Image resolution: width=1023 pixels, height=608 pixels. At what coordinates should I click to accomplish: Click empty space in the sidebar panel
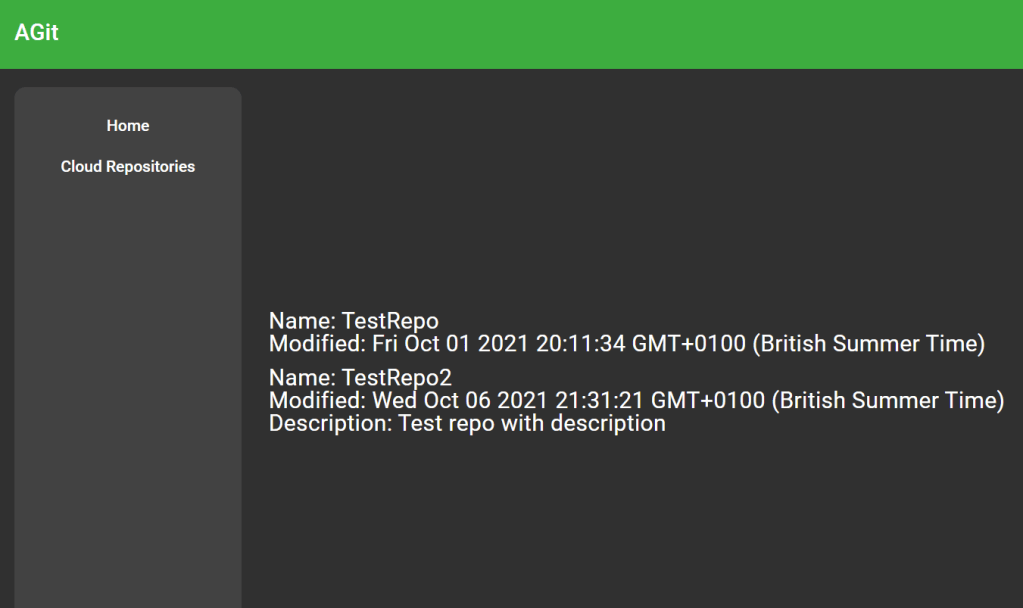tap(128, 400)
